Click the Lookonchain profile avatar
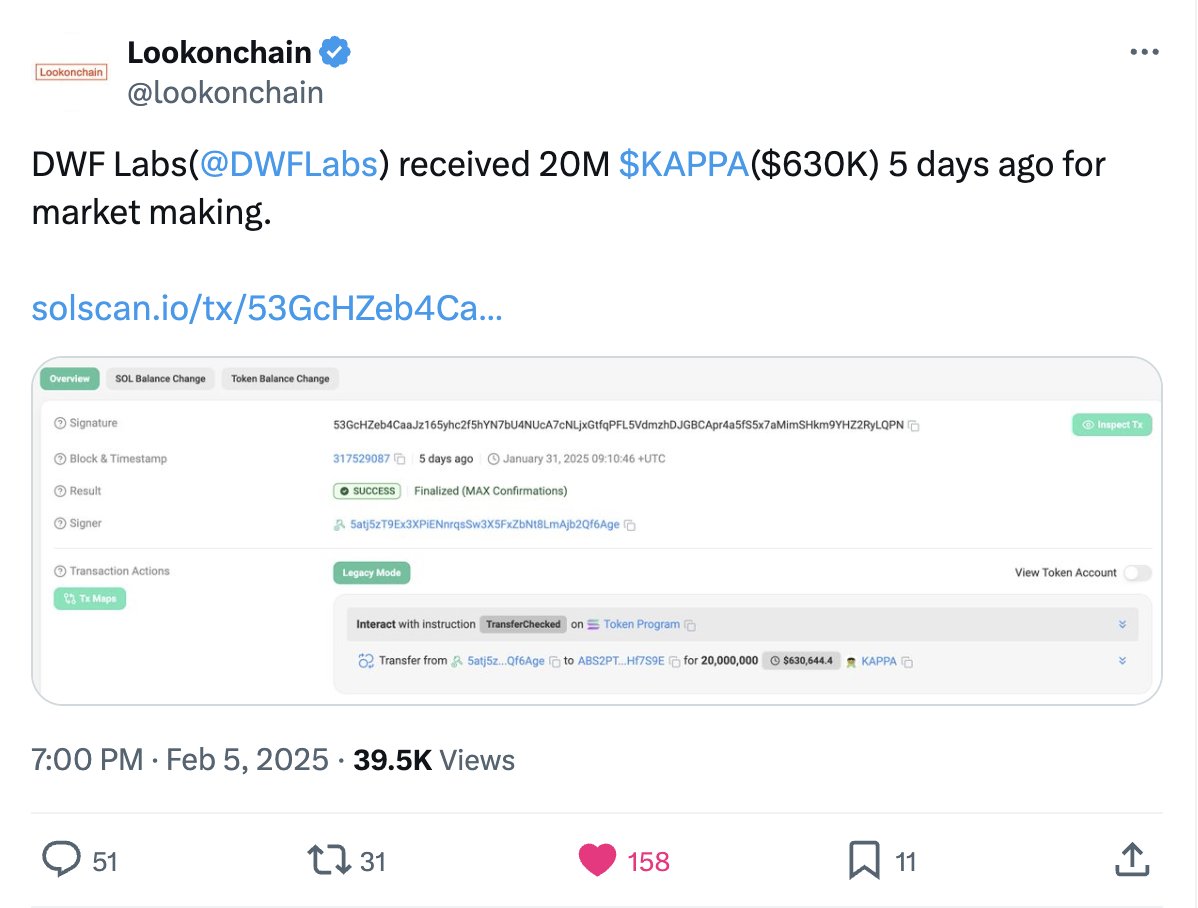1198x908 pixels. [x=71, y=72]
